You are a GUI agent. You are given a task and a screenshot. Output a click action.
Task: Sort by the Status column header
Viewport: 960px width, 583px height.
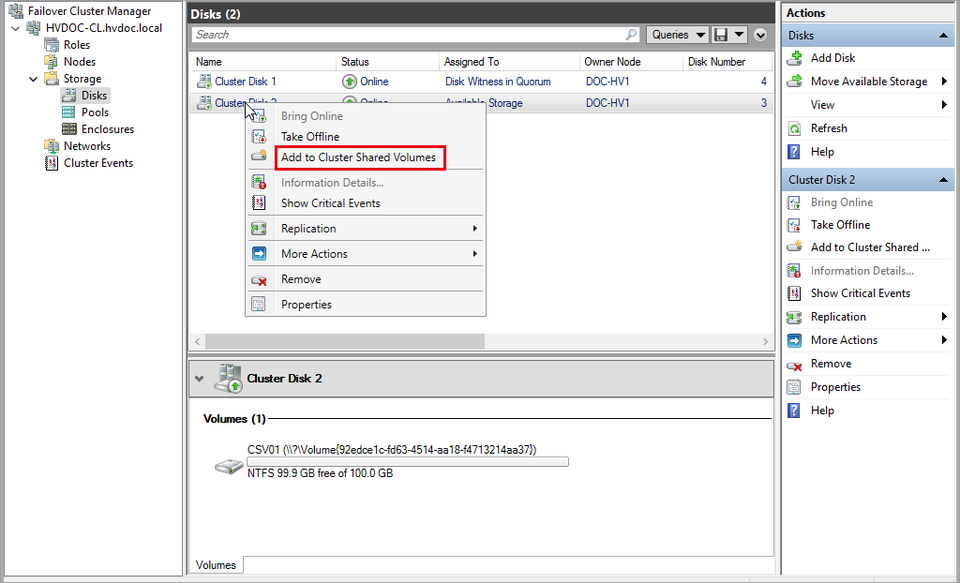388,62
